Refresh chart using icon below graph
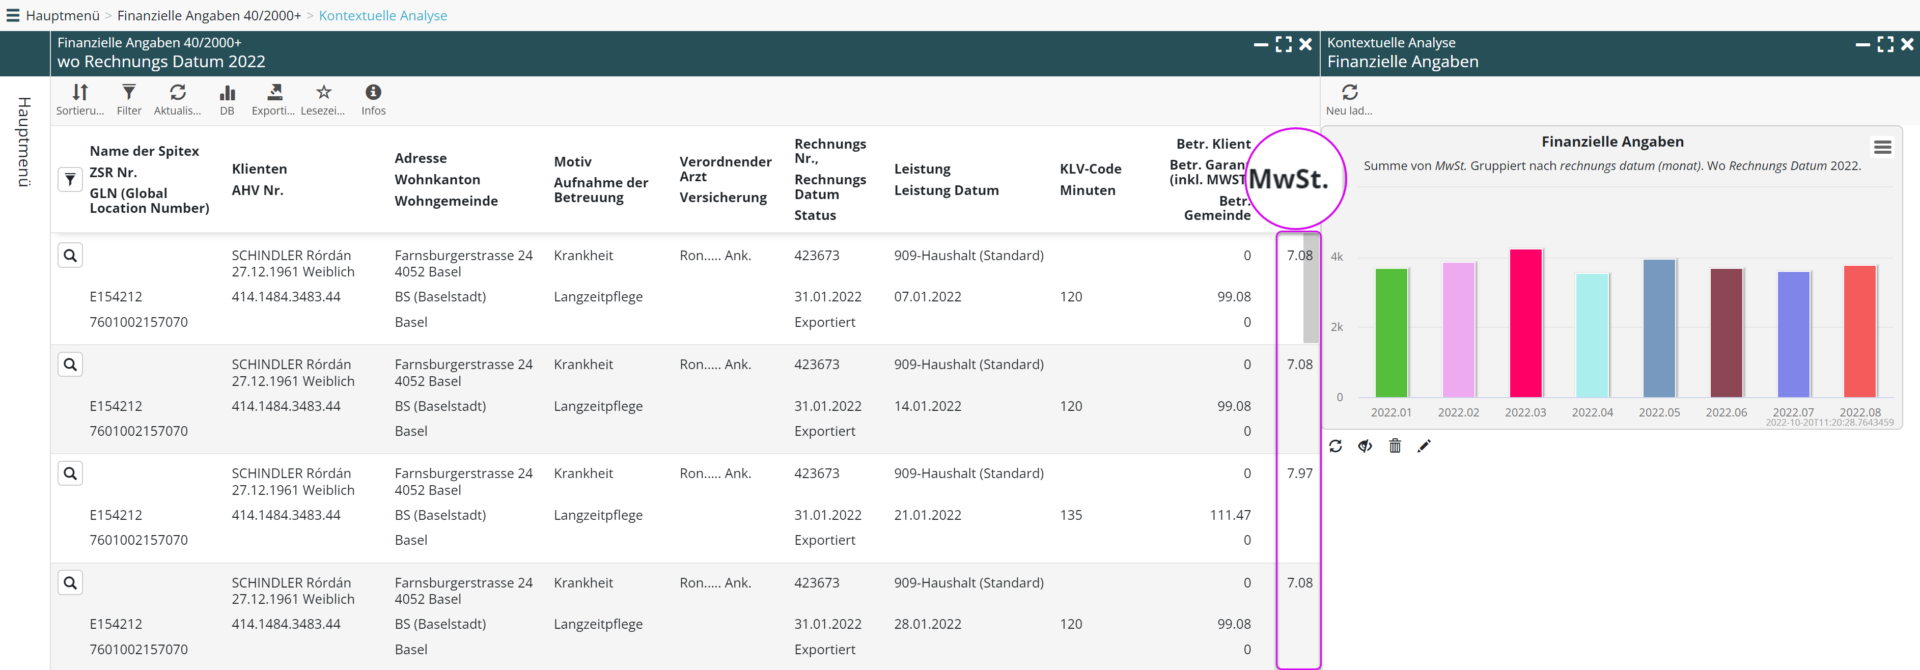 pyautogui.click(x=1336, y=446)
